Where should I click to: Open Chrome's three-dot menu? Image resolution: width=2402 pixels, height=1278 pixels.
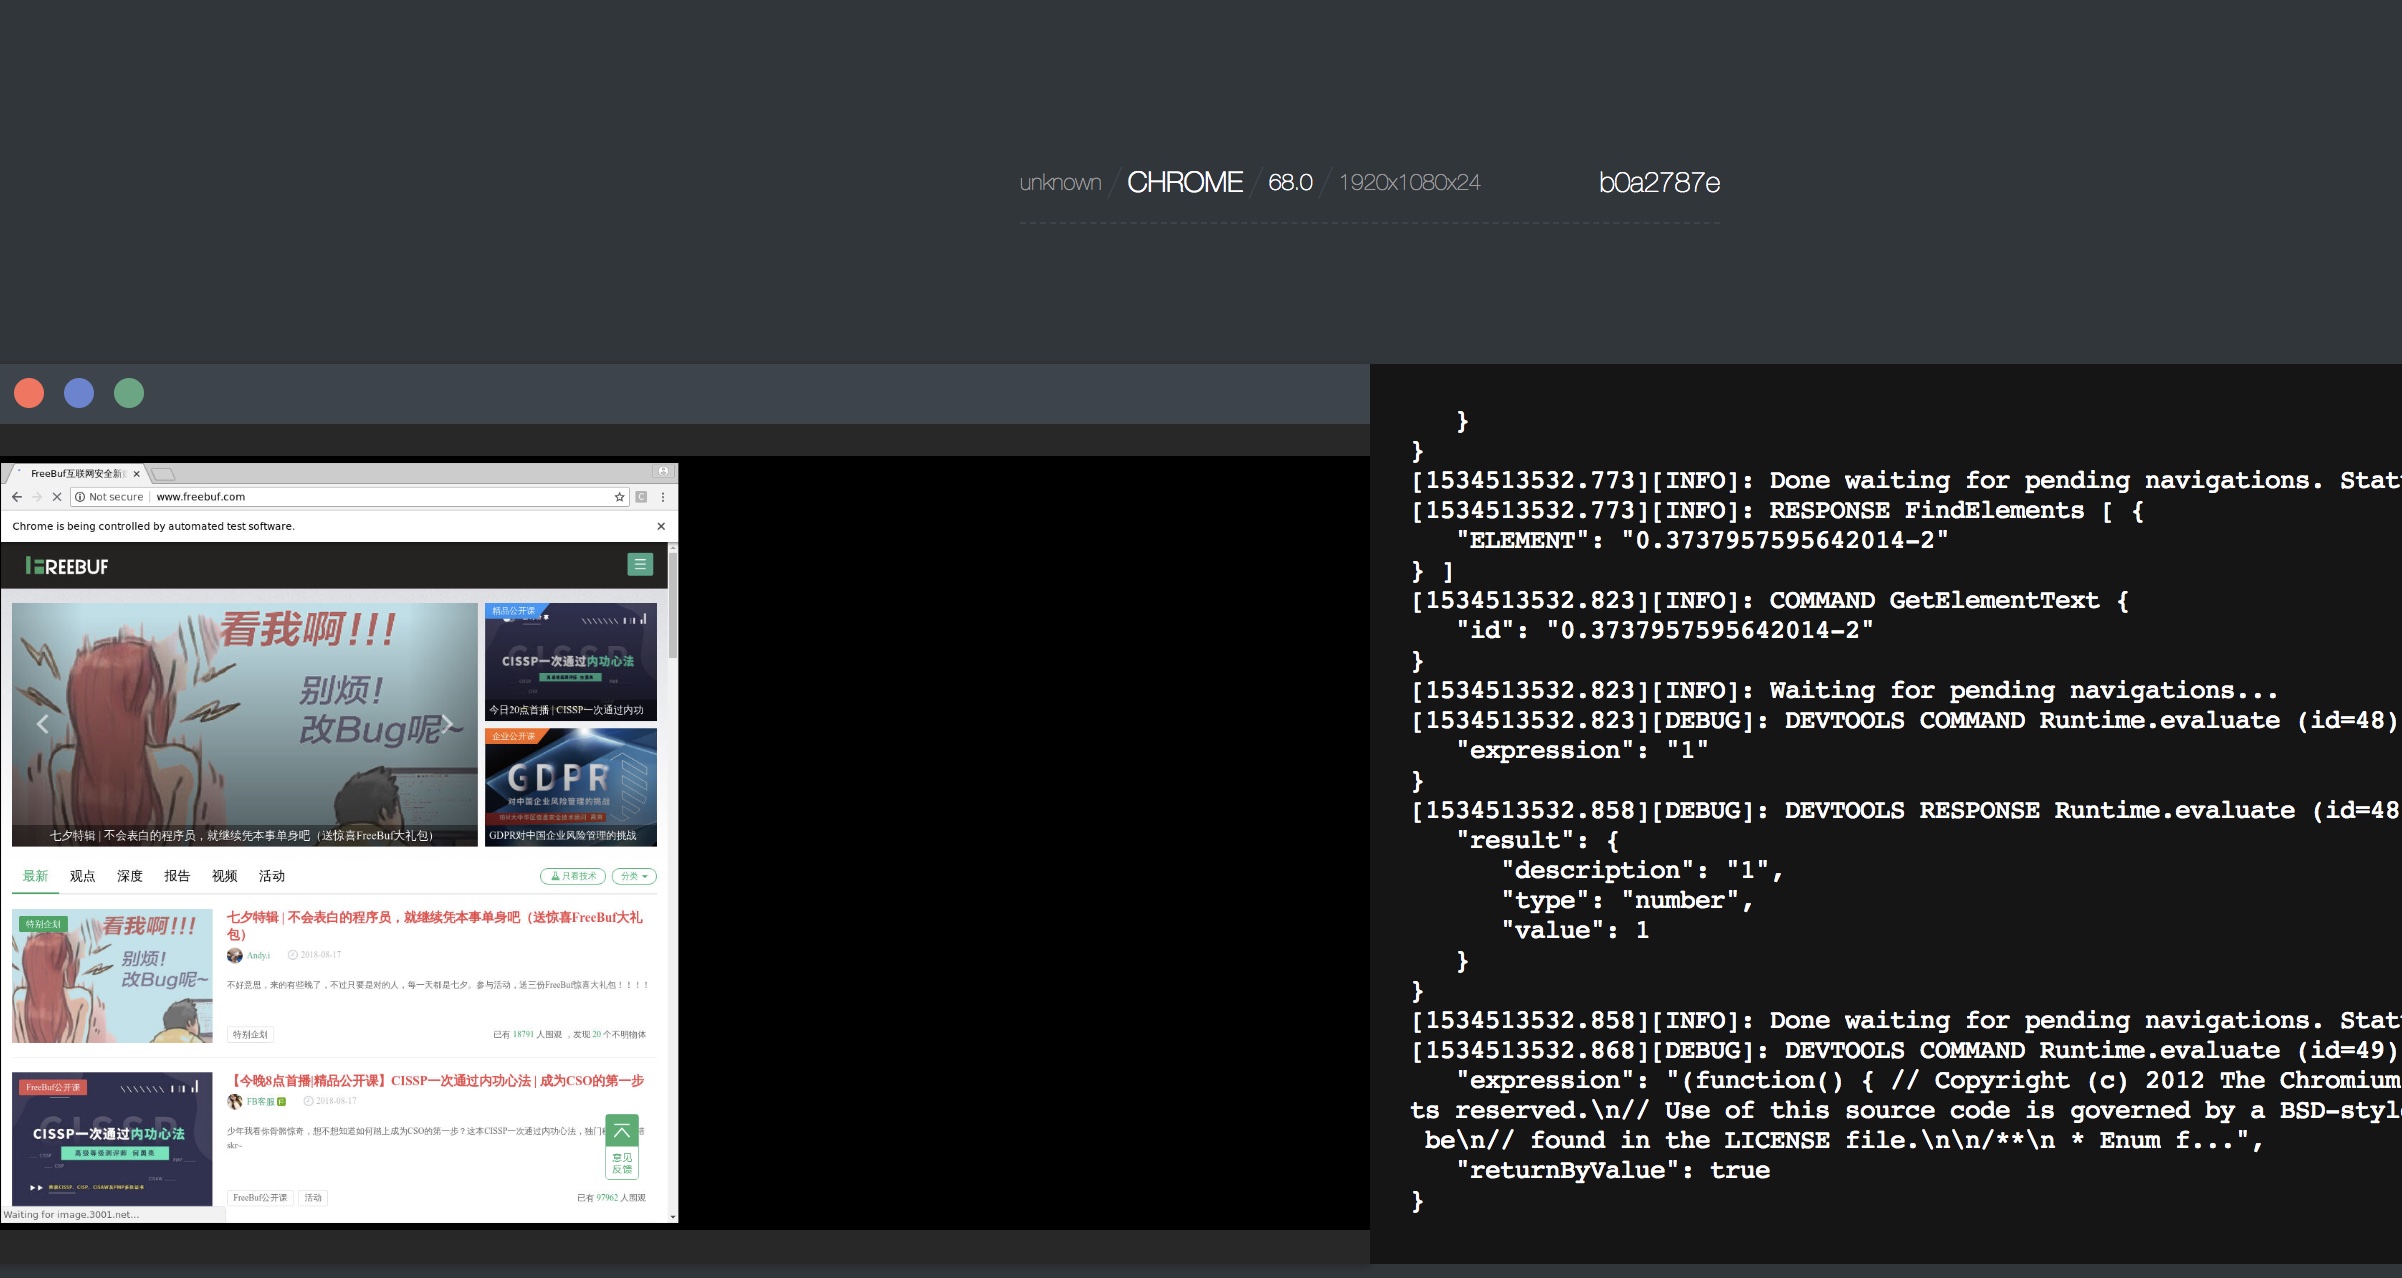point(662,497)
